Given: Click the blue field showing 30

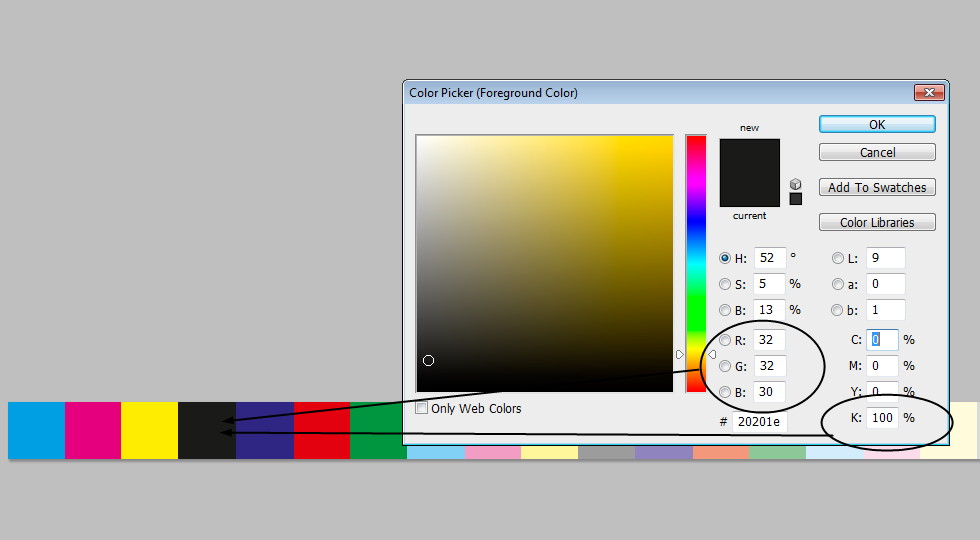Looking at the screenshot, I should click(769, 392).
